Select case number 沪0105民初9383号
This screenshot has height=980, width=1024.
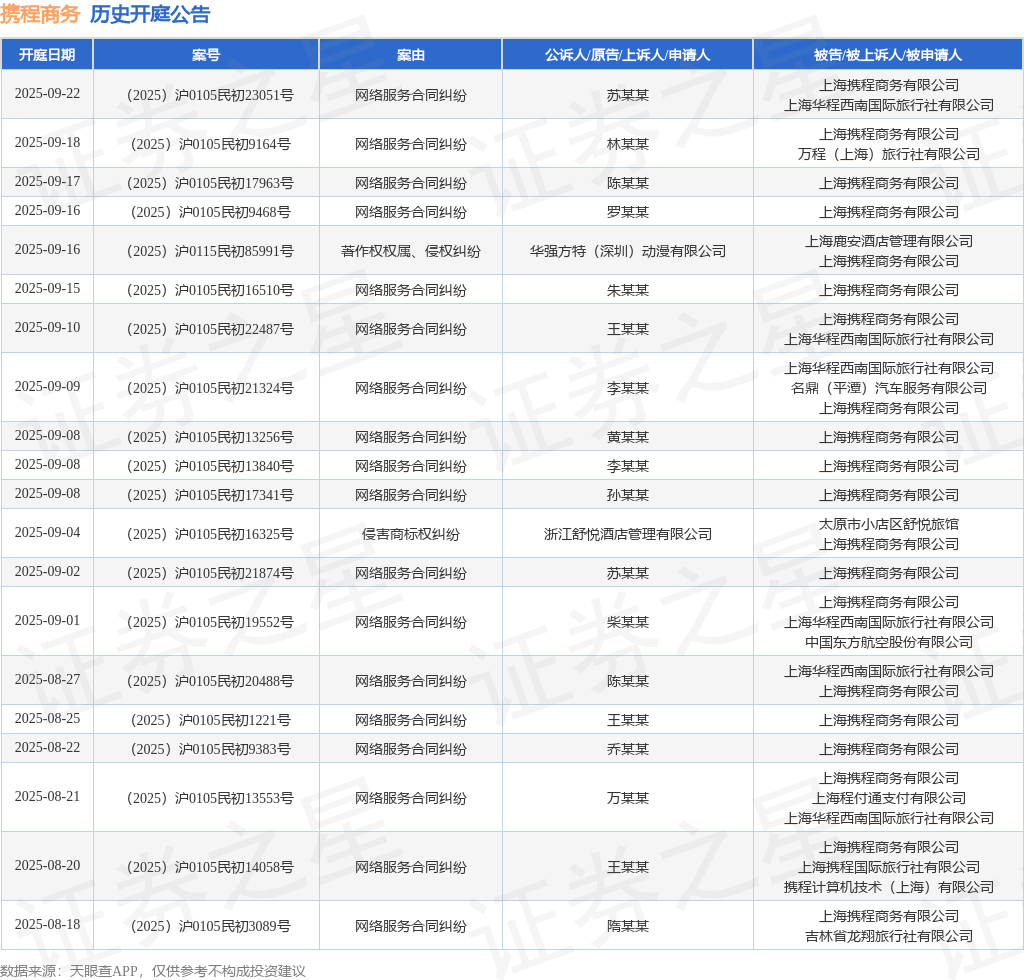(x=210, y=749)
